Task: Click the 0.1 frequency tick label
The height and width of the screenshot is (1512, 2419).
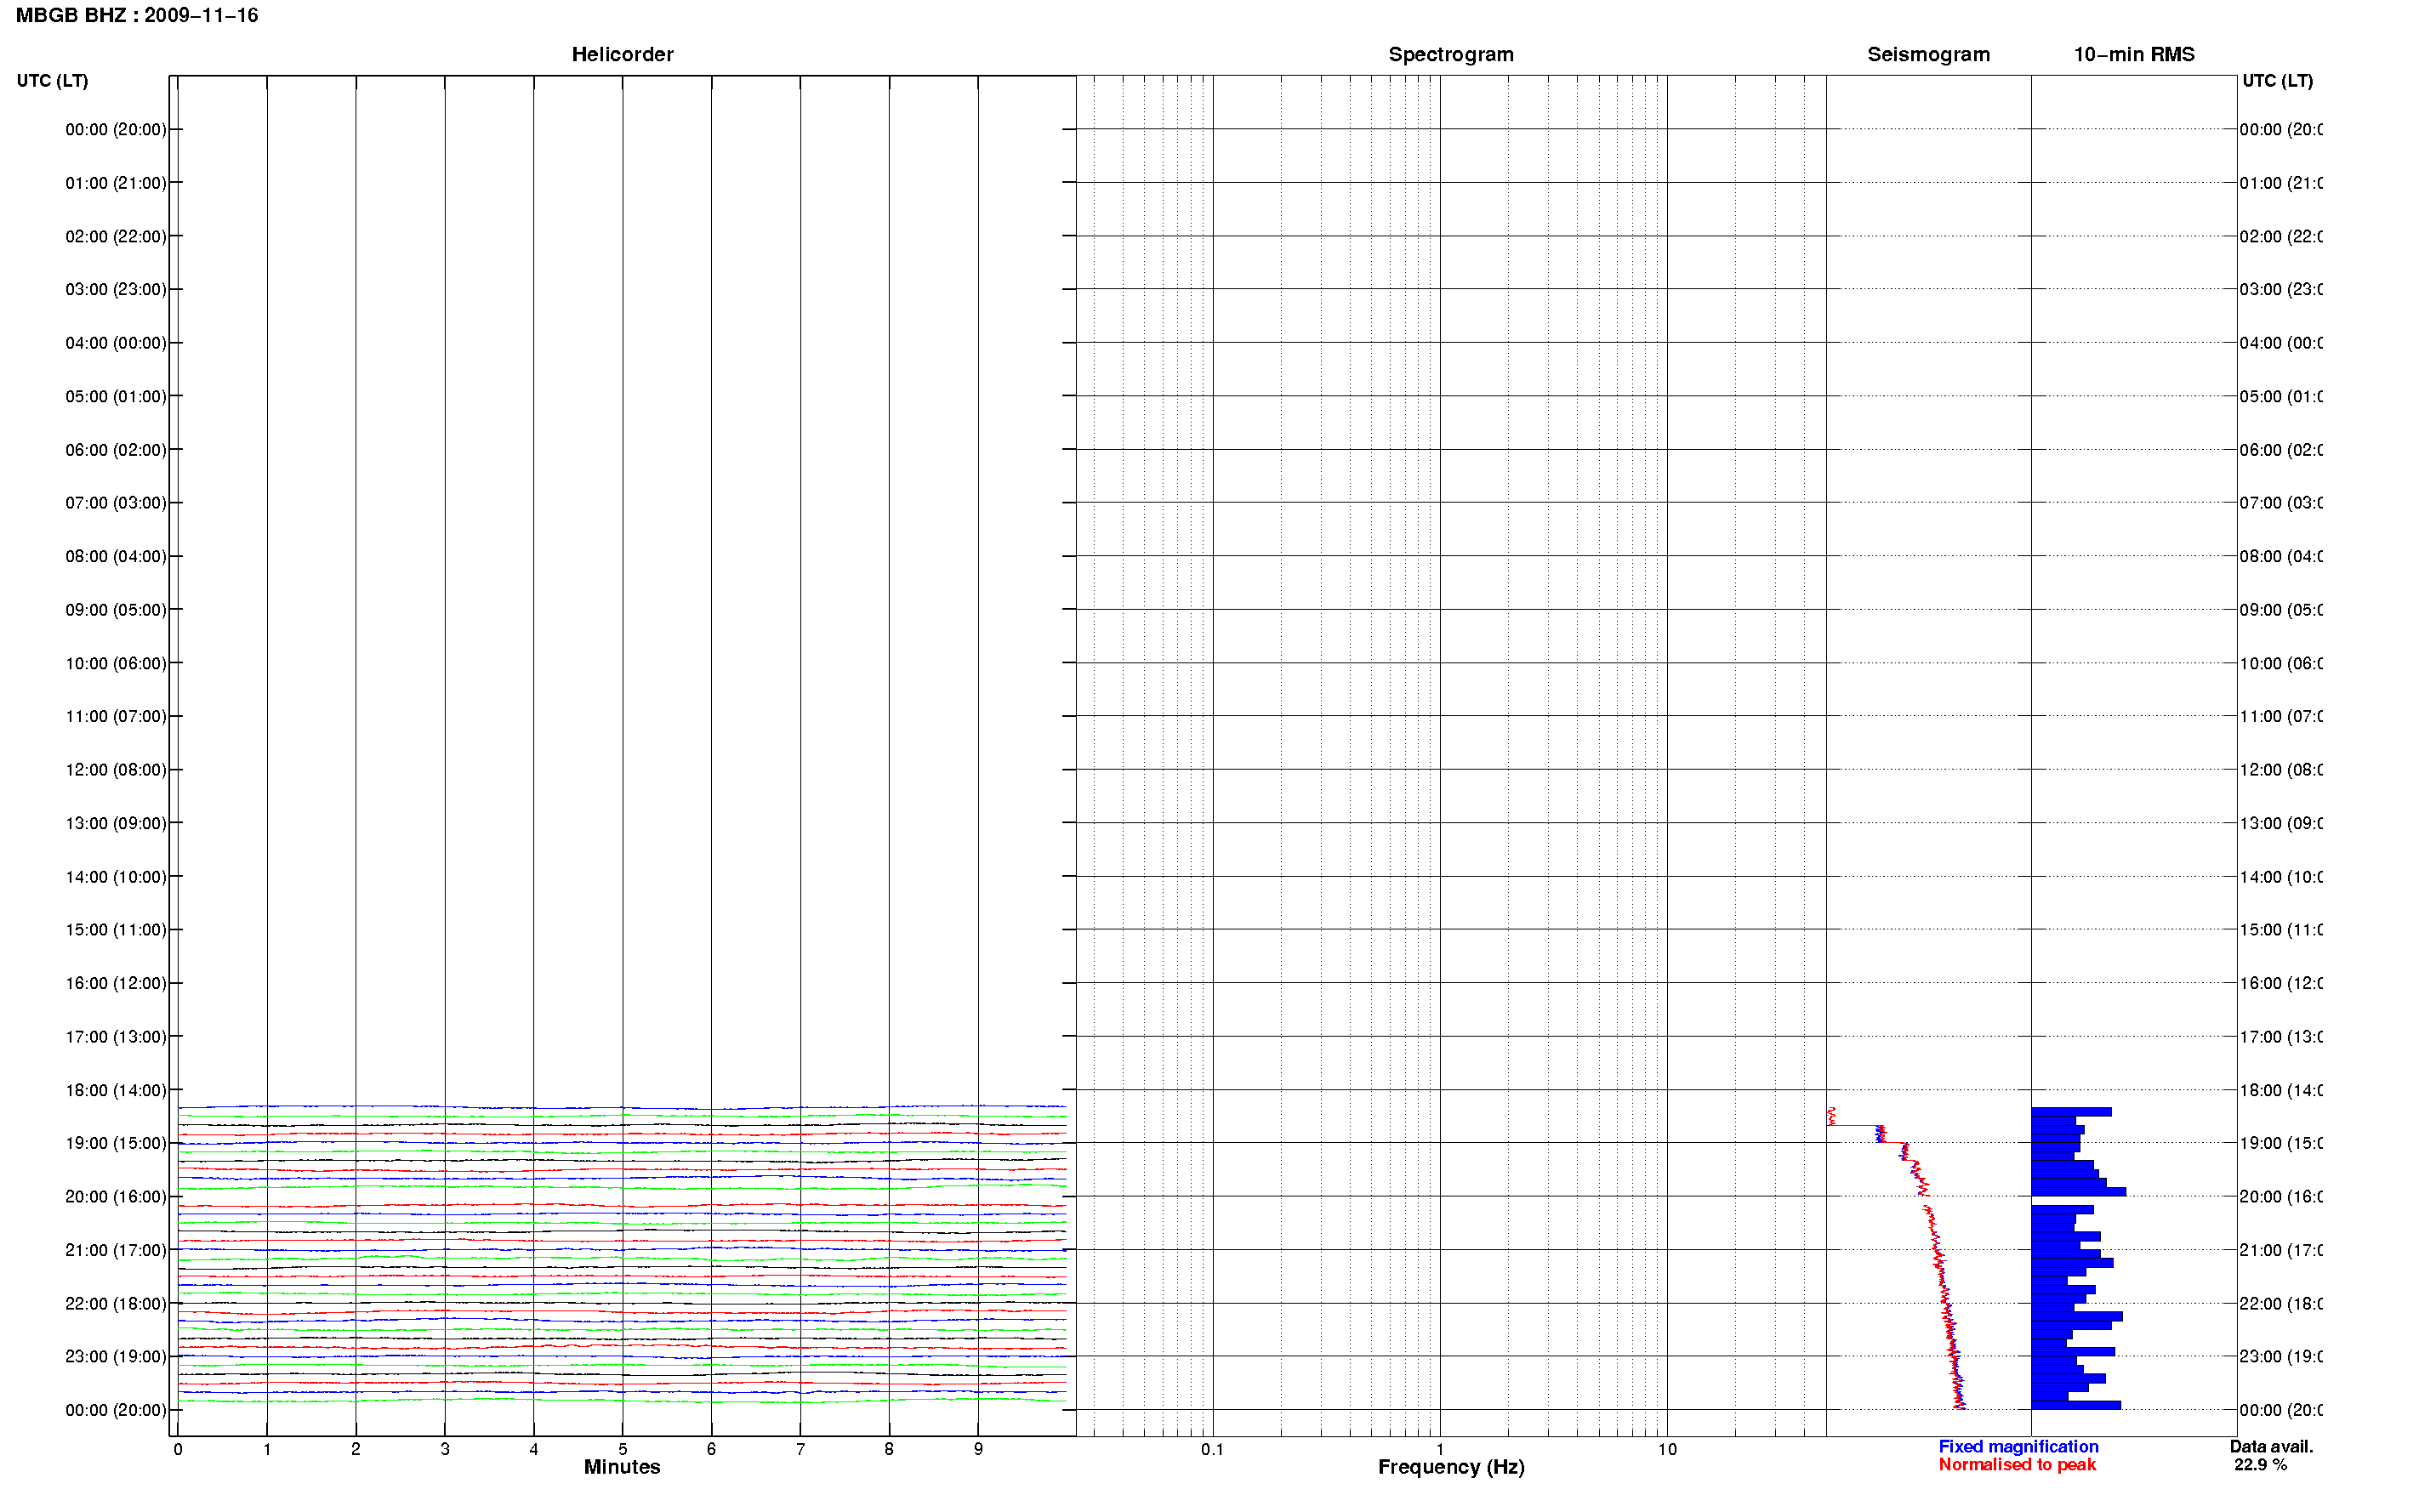Action: pyautogui.click(x=1212, y=1449)
